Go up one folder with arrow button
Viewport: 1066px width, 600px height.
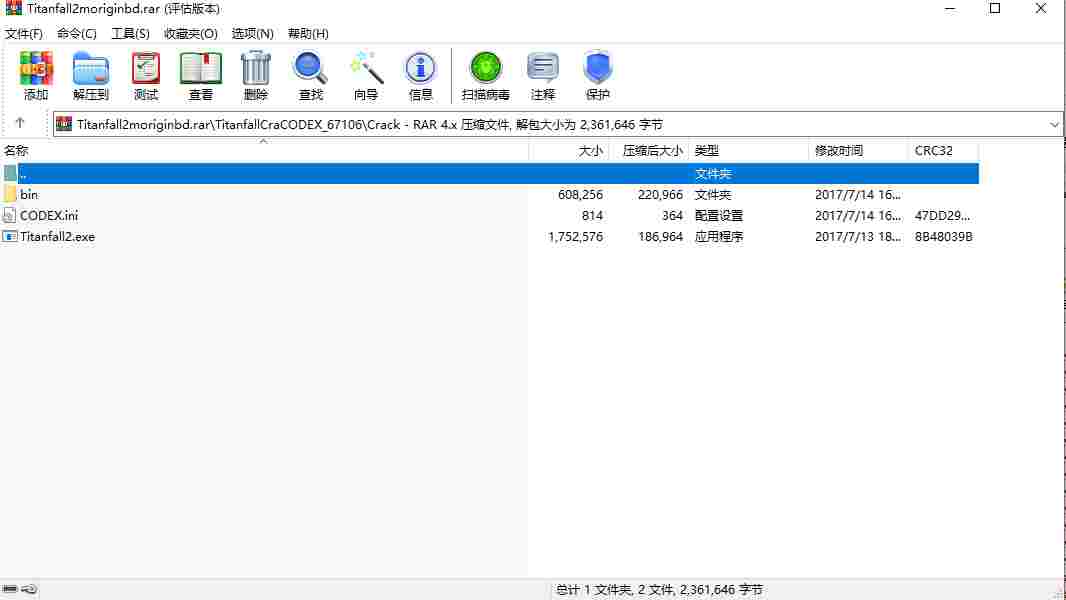click(20, 123)
